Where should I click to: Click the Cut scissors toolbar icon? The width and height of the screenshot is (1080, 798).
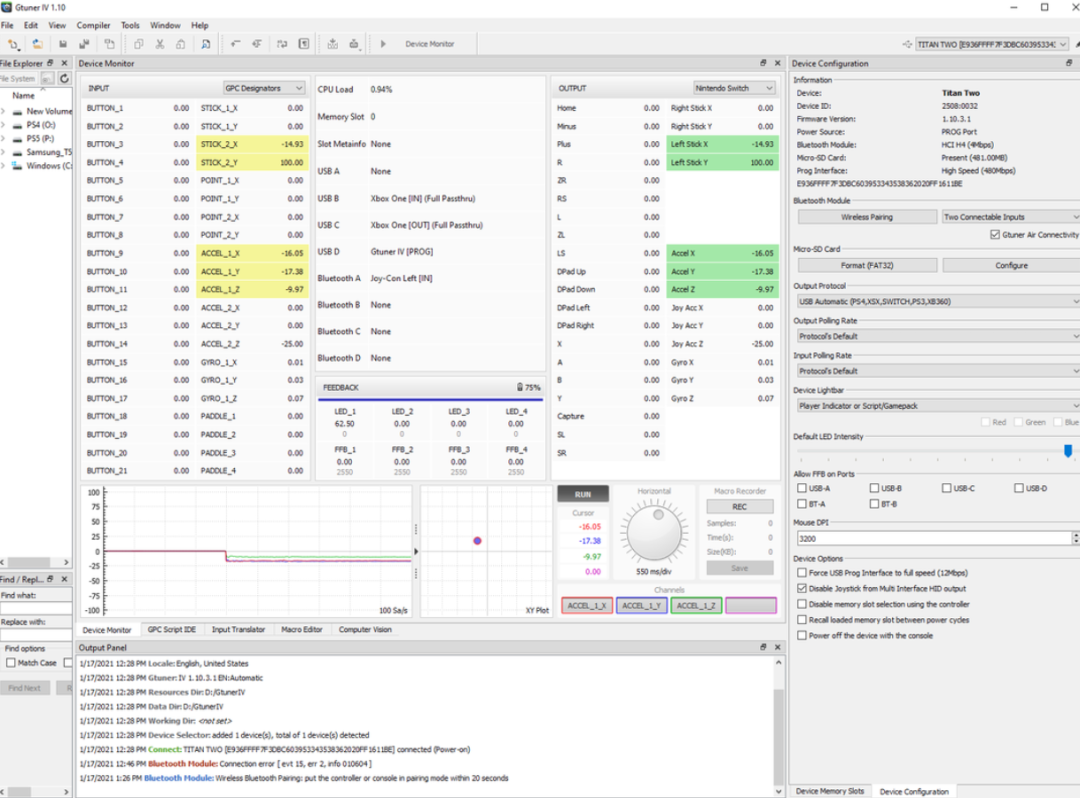click(x=159, y=44)
